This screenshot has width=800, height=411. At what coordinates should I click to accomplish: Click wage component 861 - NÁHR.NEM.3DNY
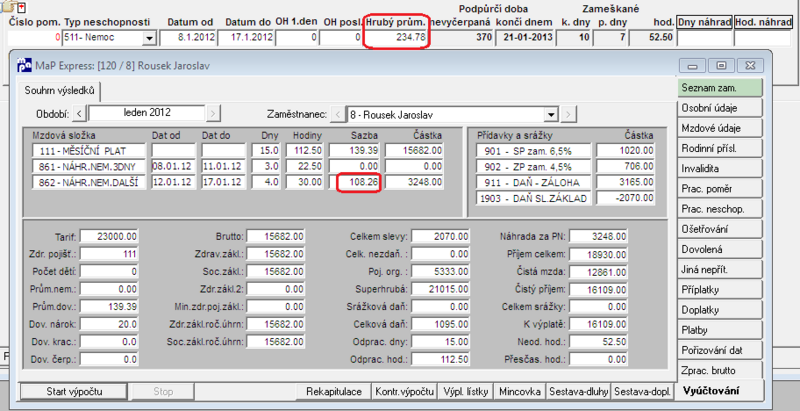pyautogui.click(x=89, y=167)
